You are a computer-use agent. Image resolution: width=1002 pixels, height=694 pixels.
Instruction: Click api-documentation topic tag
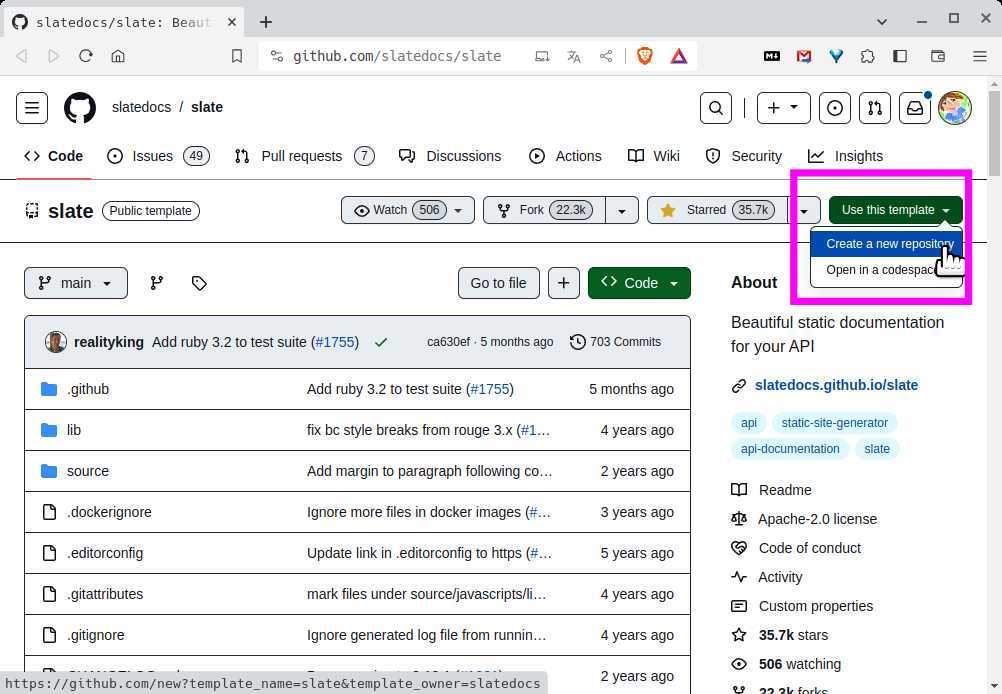[790, 449]
